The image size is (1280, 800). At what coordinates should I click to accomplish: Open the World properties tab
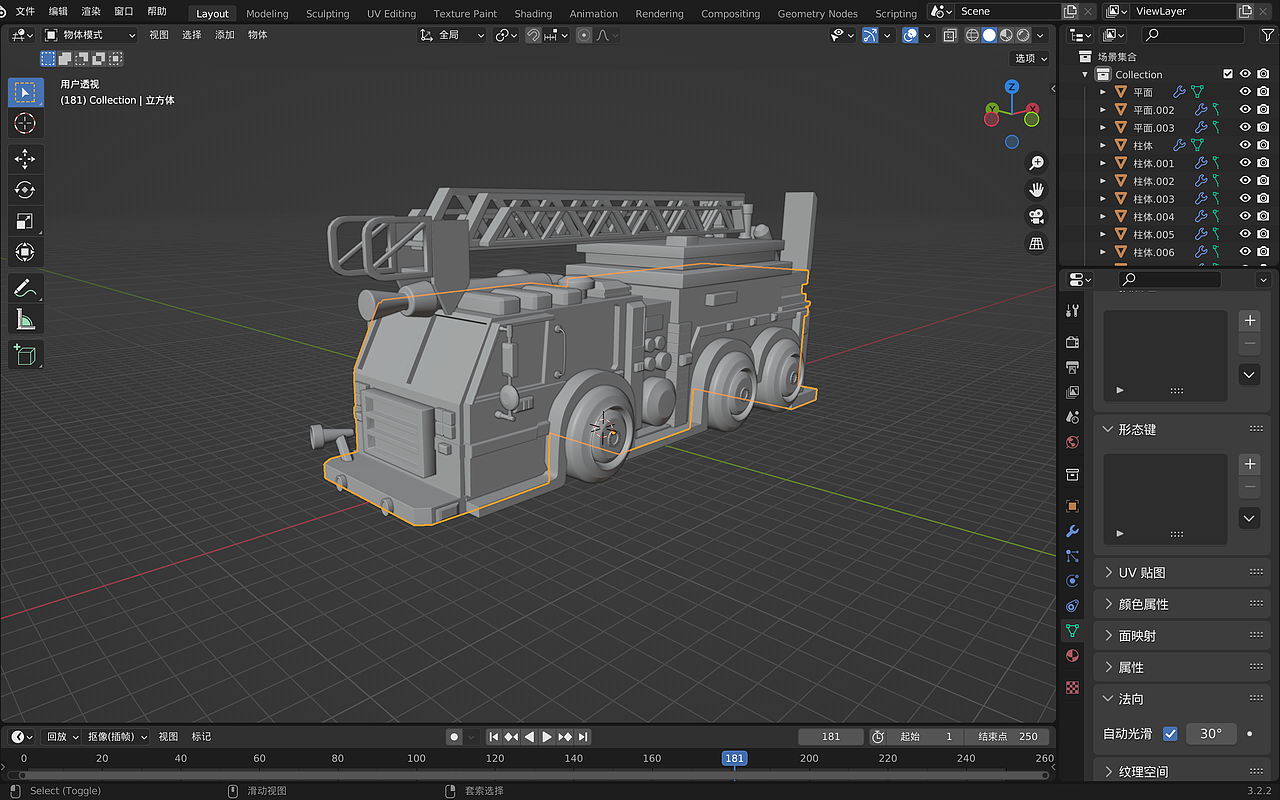tap(1073, 442)
